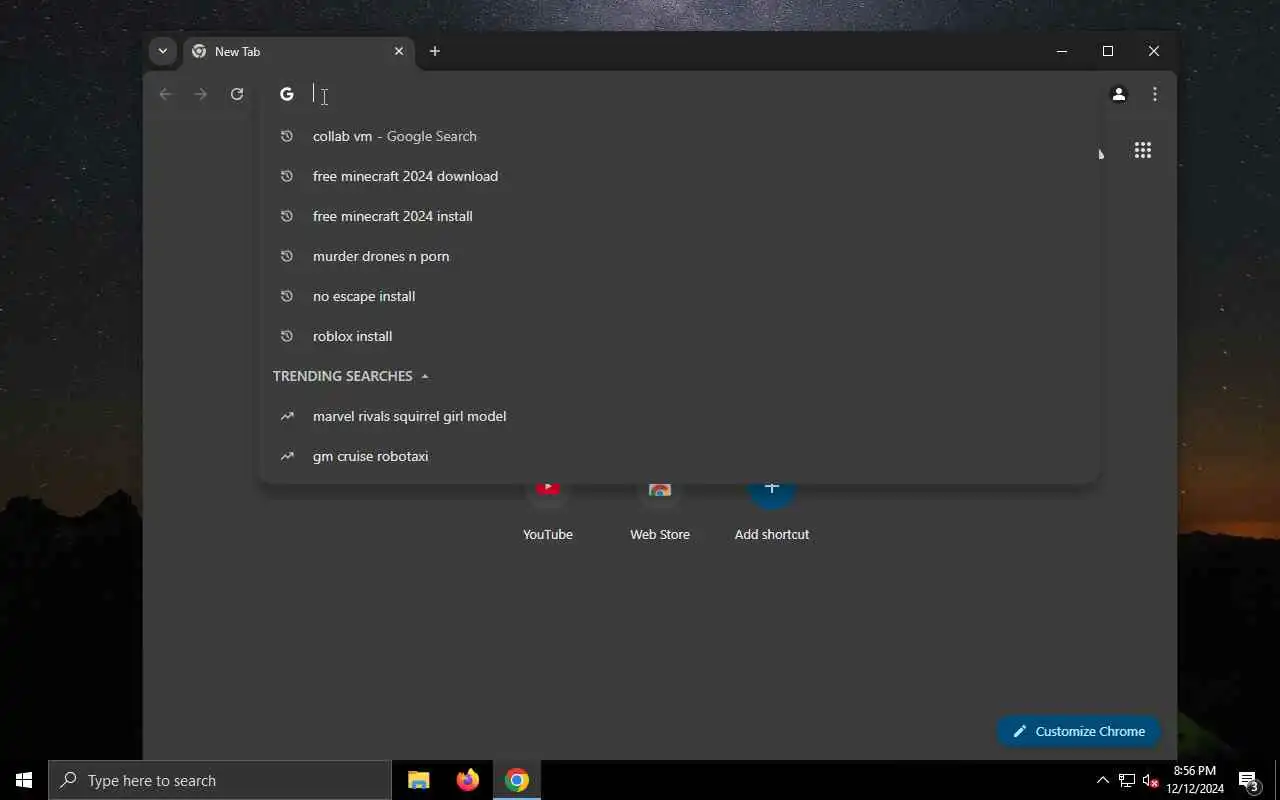Screen dimensions: 1280x800
Task: Click the Google G icon in address bar
Action: tap(287, 94)
